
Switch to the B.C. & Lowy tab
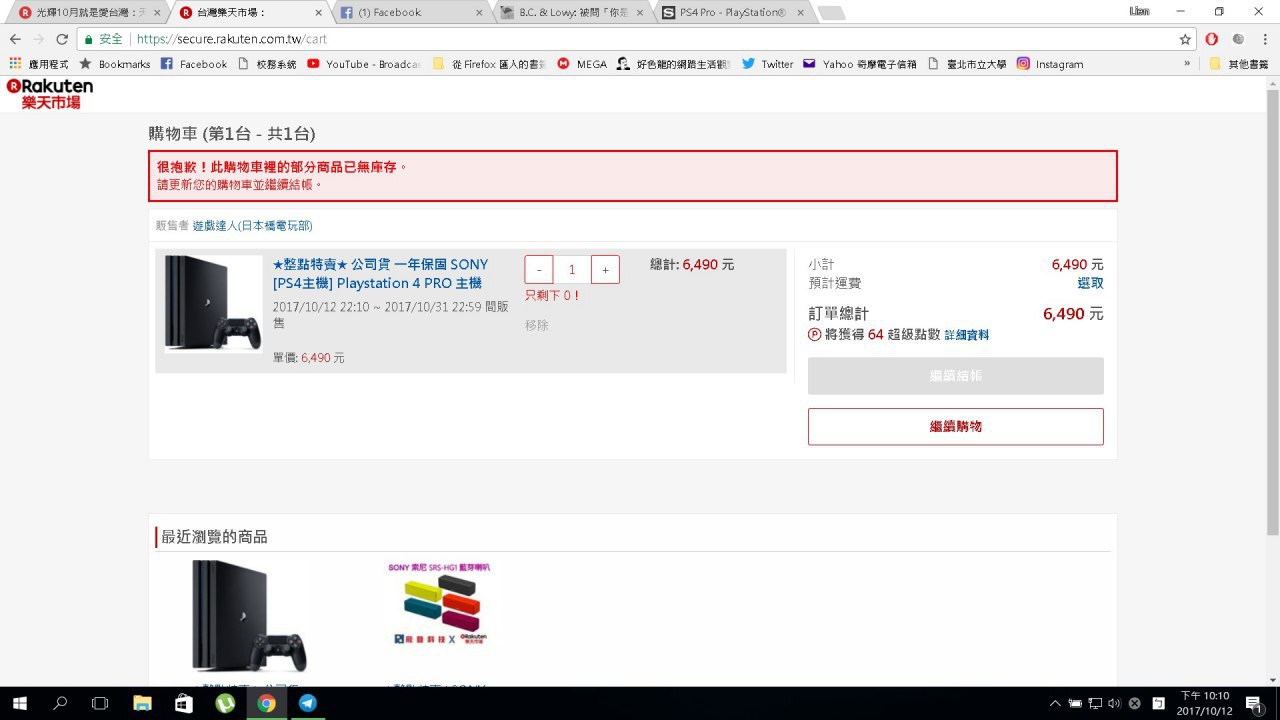[570, 12]
